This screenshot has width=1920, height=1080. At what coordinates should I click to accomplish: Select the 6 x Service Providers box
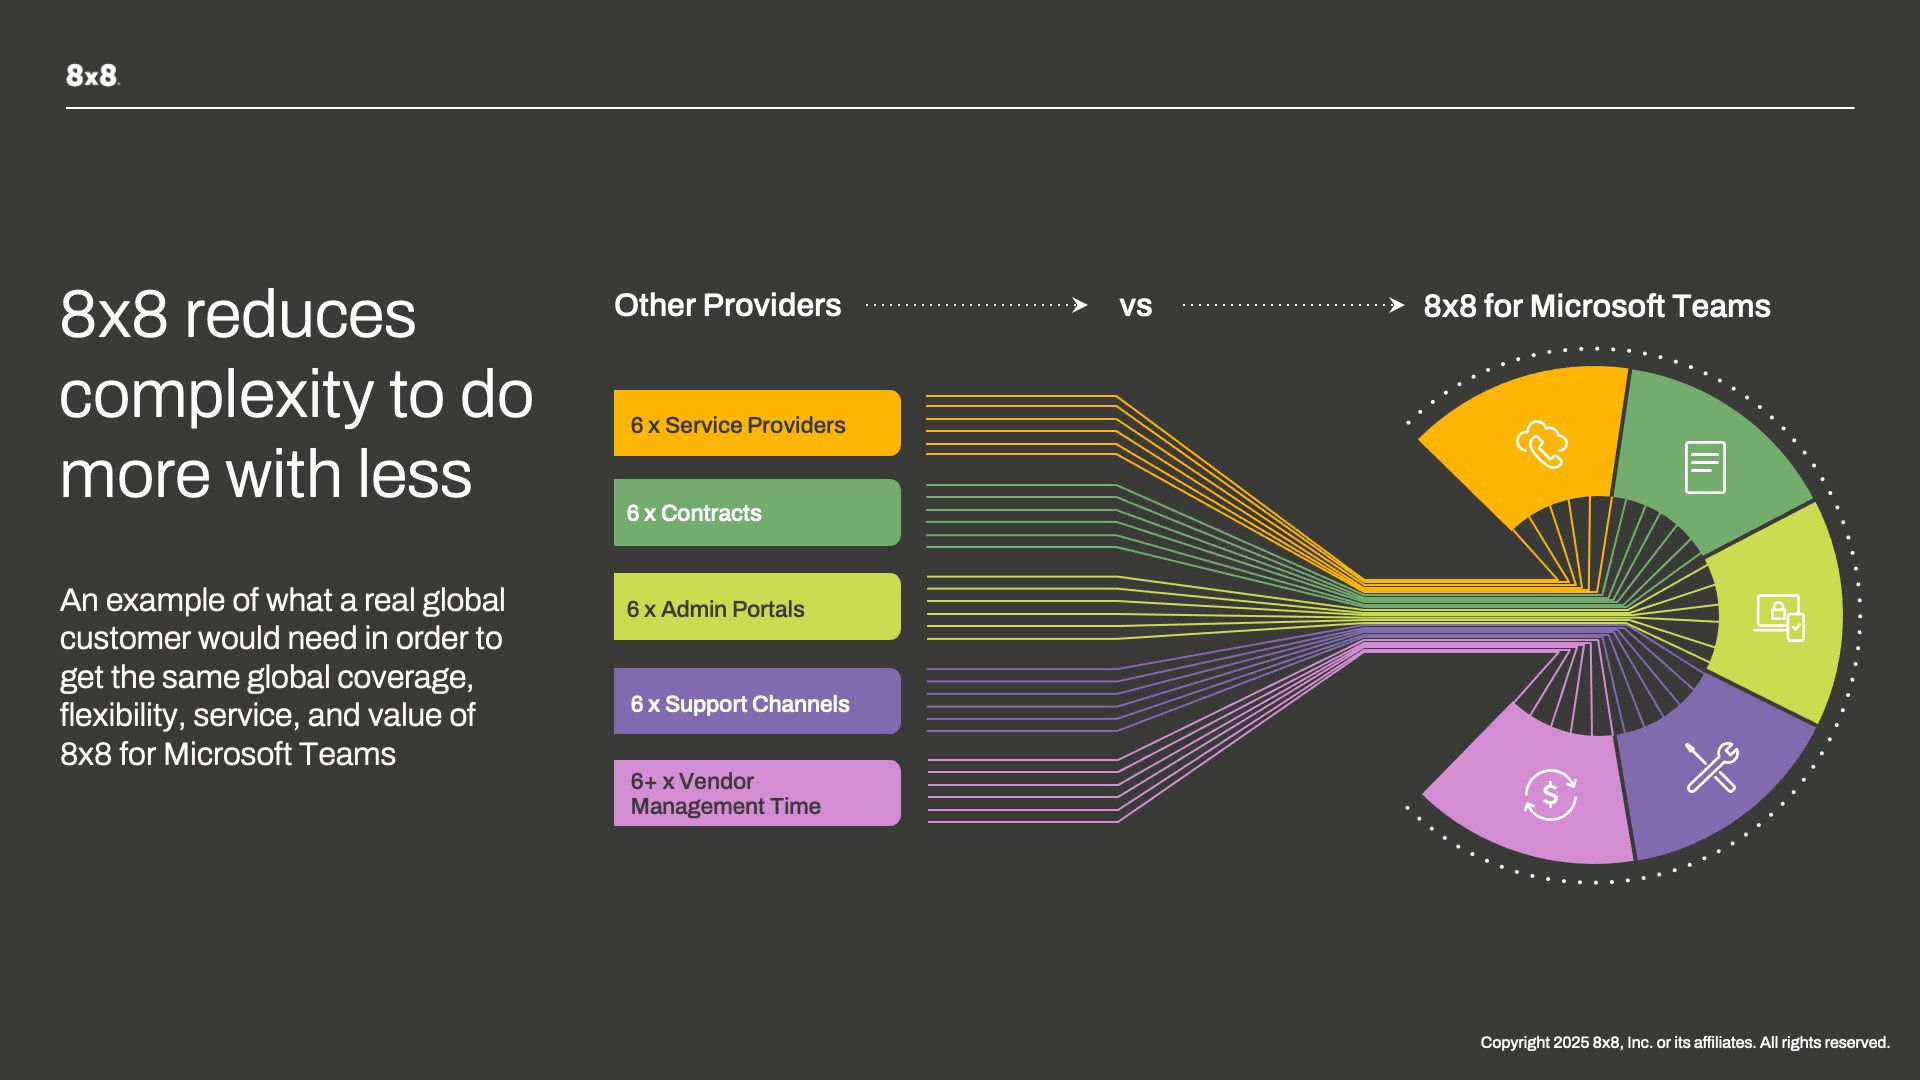[x=757, y=423]
